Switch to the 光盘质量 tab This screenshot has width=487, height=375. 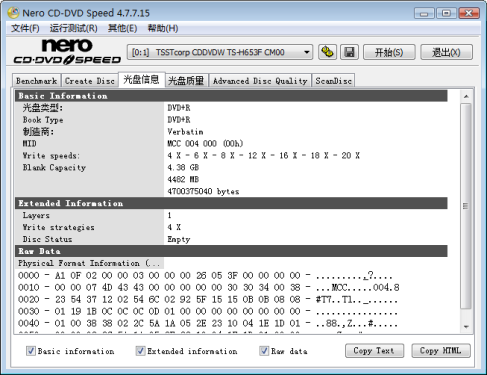click(186, 81)
